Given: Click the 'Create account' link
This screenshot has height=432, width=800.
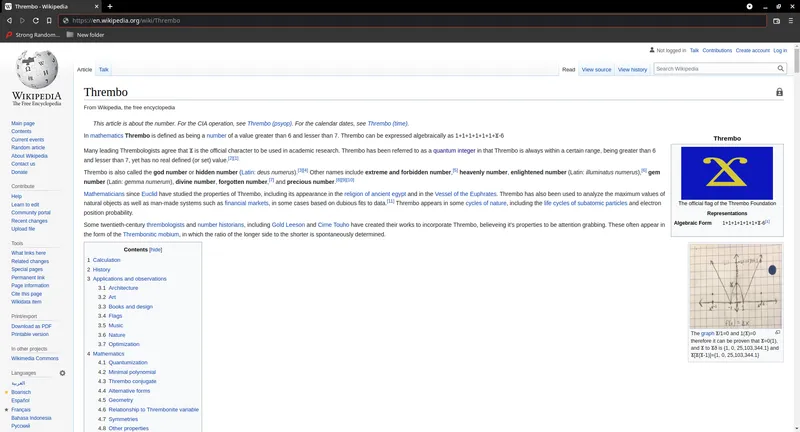Looking at the screenshot, I should pos(752,50).
